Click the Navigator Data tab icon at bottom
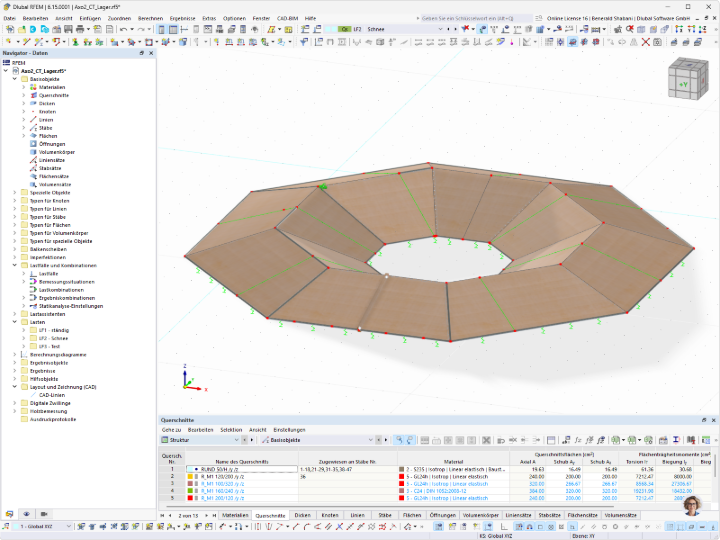The height and width of the screenshot is (540, 720). click(9, 514)
